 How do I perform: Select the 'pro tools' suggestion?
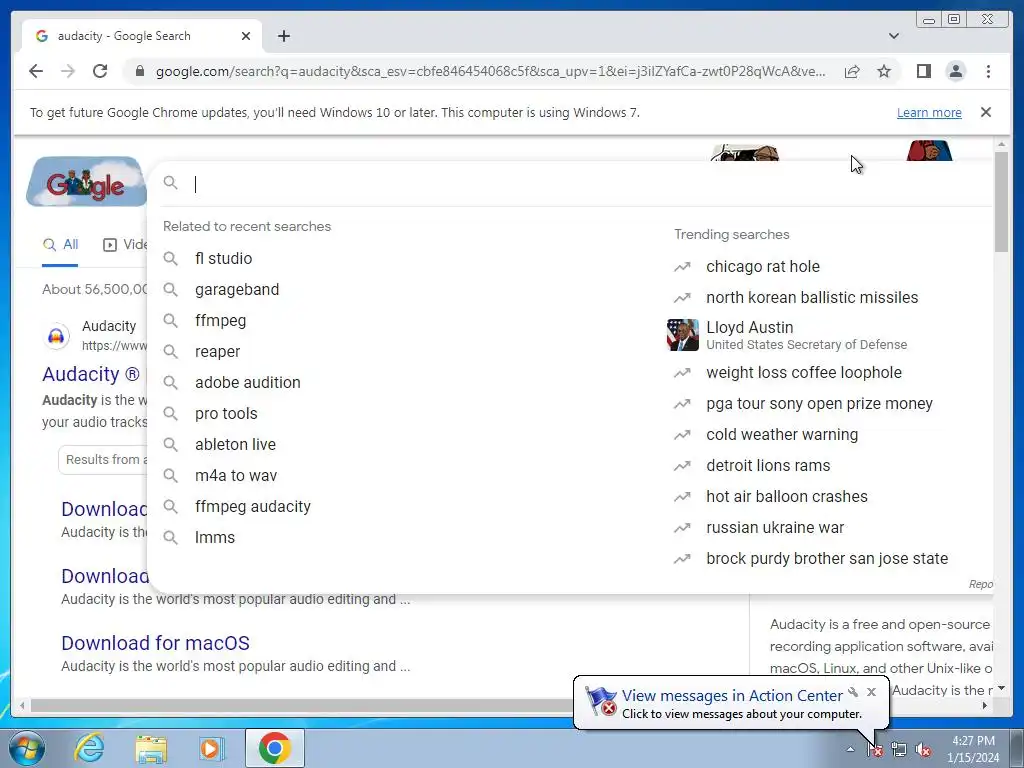(226, 413)
